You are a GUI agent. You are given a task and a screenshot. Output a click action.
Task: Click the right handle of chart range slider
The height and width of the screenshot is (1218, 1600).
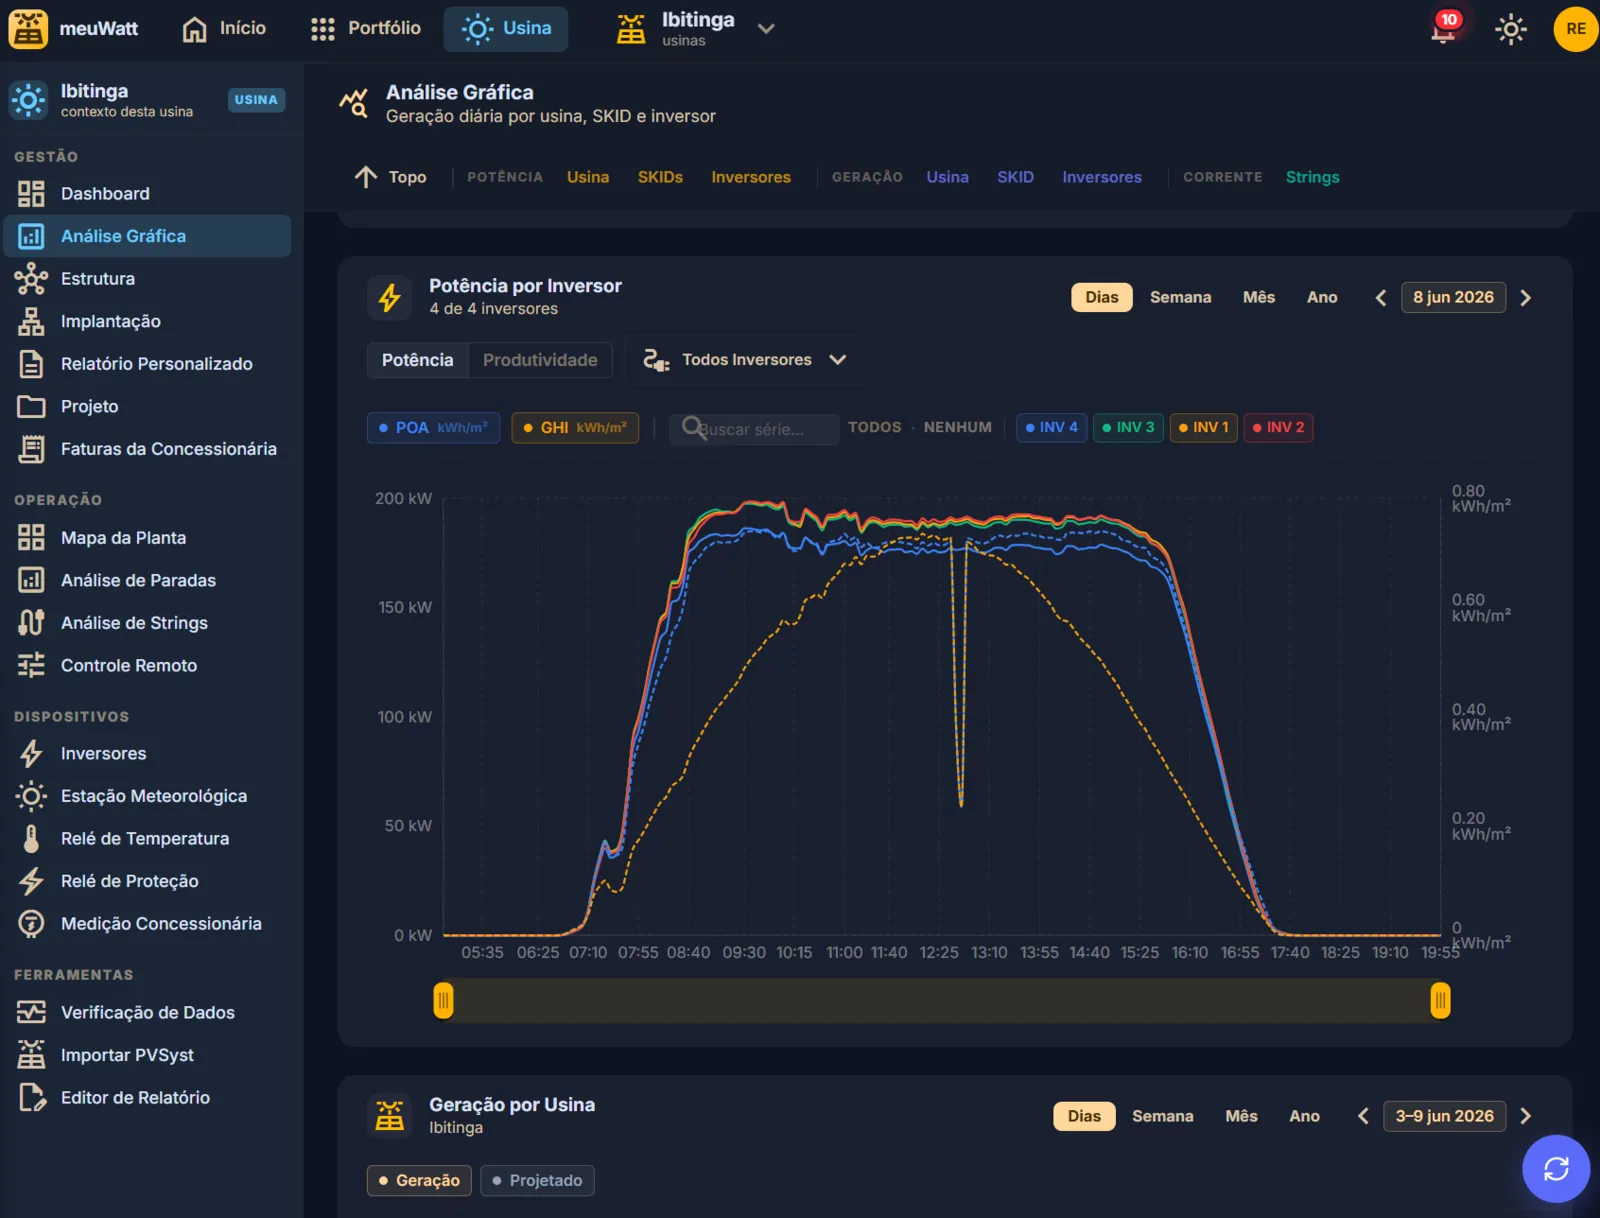click(1440, 1000)
